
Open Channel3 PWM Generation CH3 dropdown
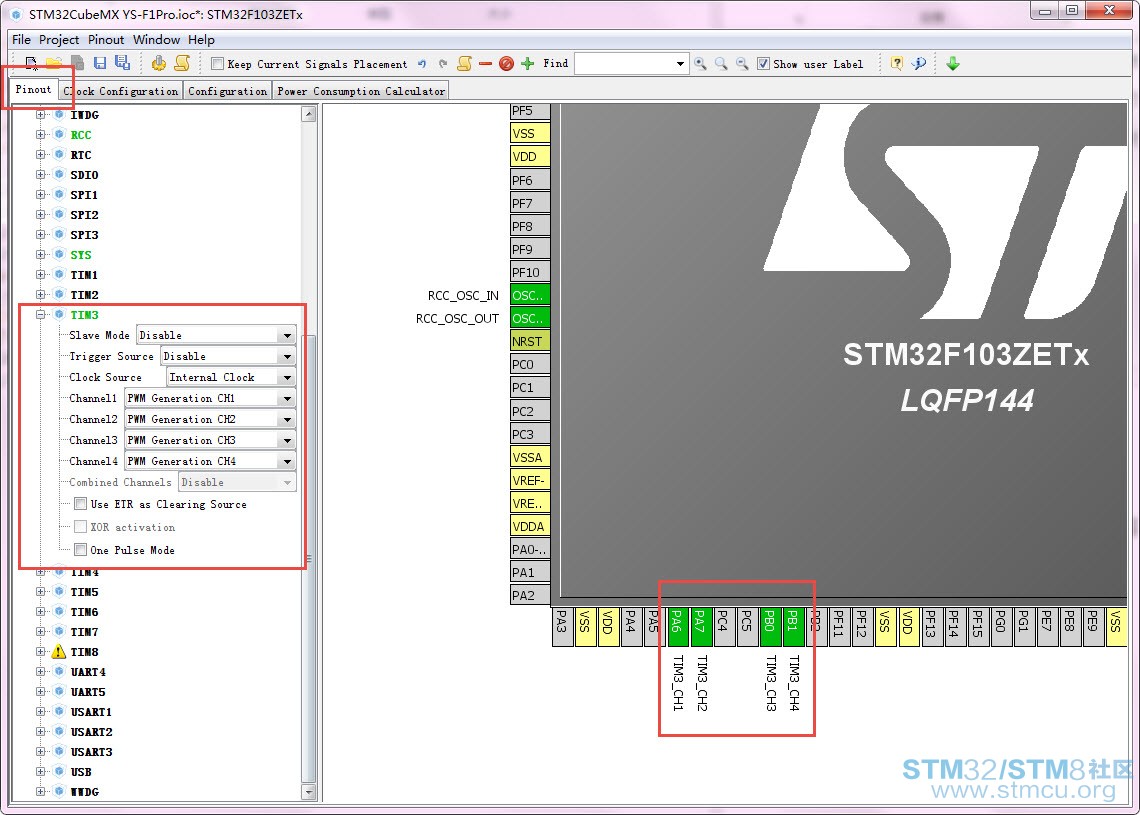click(288, 441)
